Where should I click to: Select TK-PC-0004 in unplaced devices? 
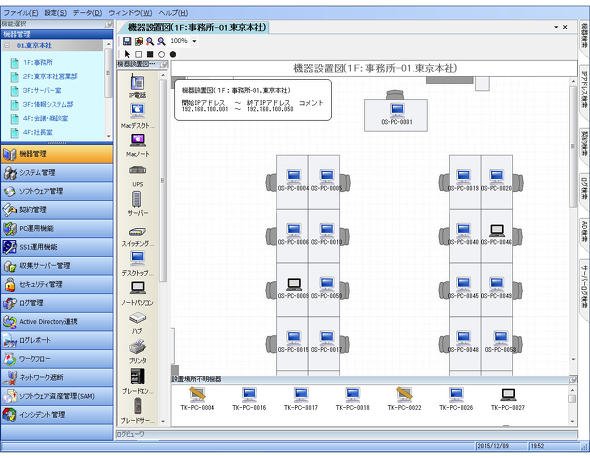tap(197, 399)
